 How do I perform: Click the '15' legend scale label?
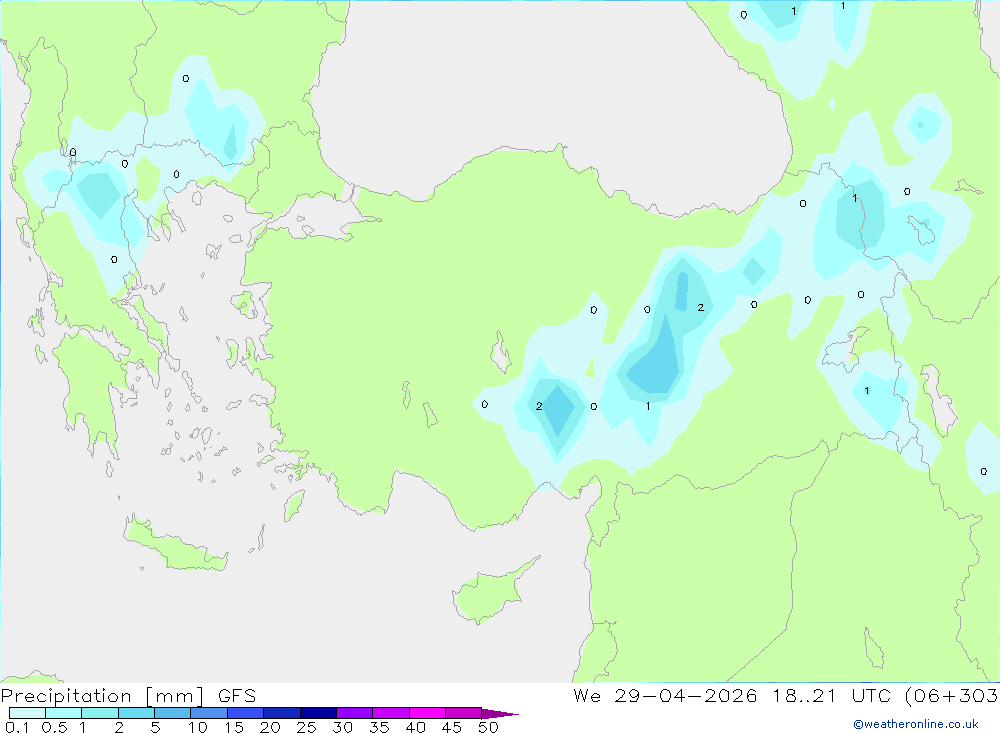tap(234, 727)
